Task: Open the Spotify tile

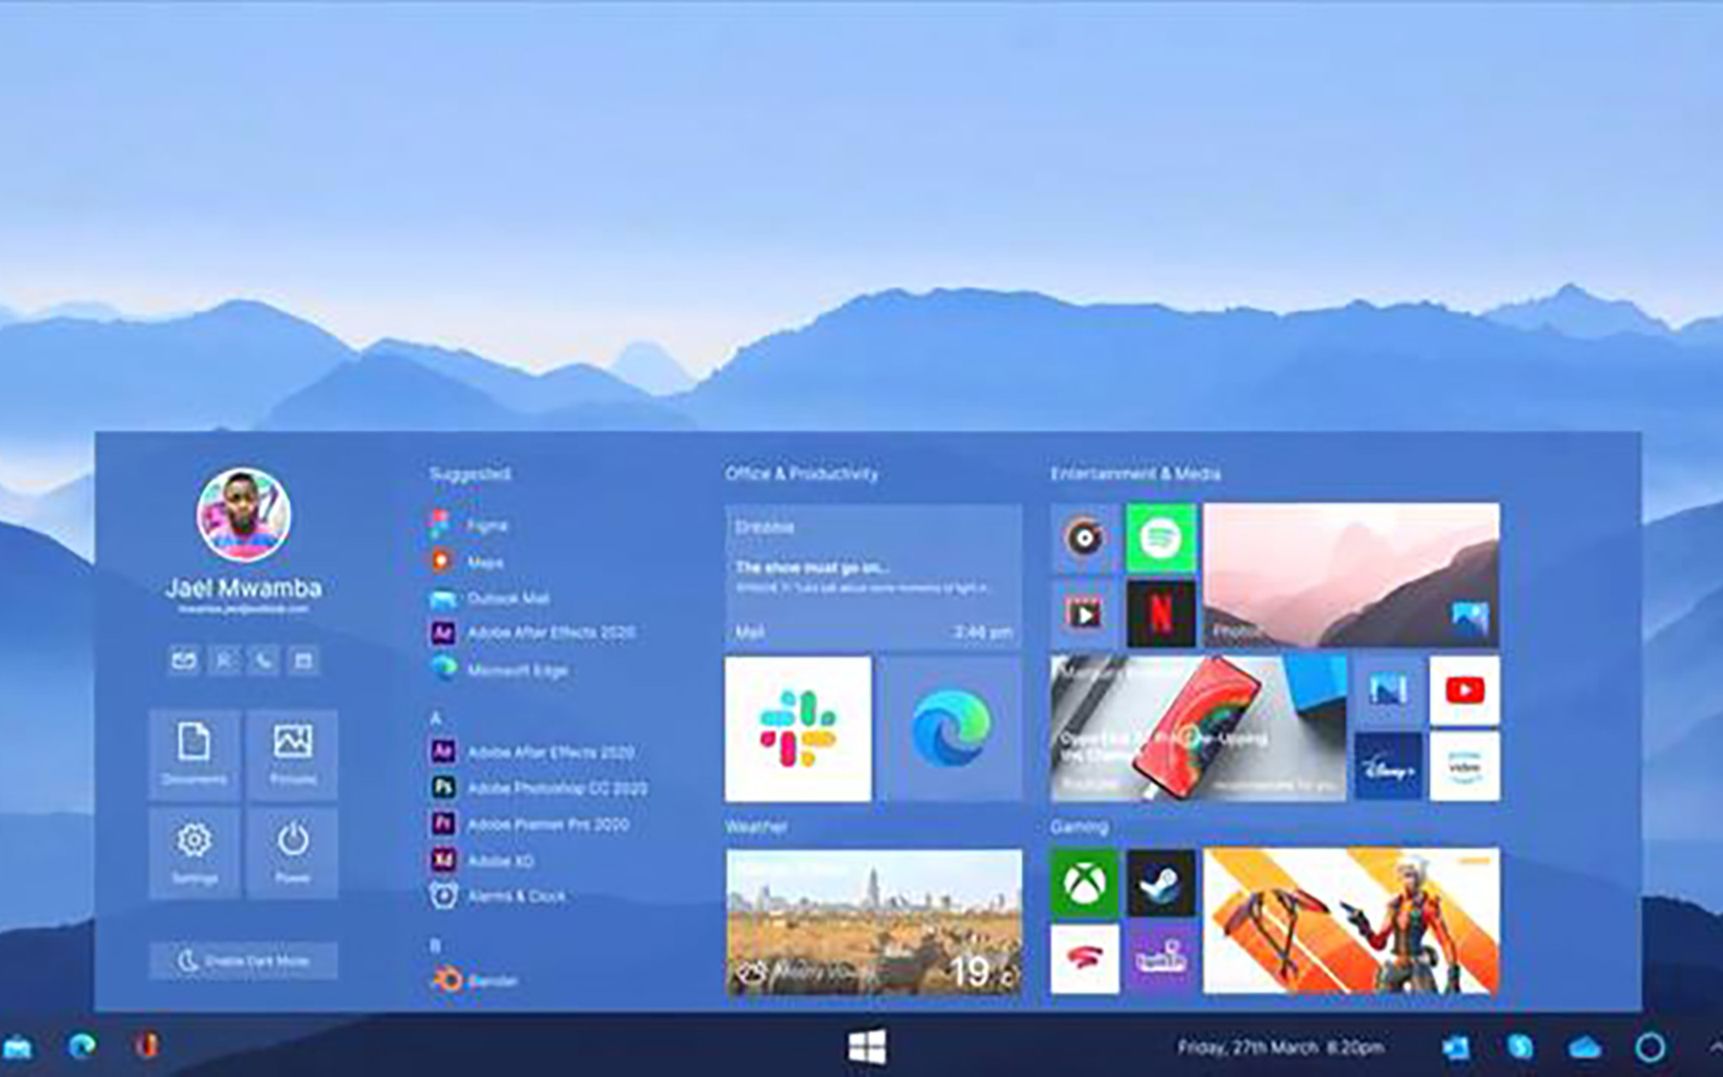Action: click(x=1161, y=539)
